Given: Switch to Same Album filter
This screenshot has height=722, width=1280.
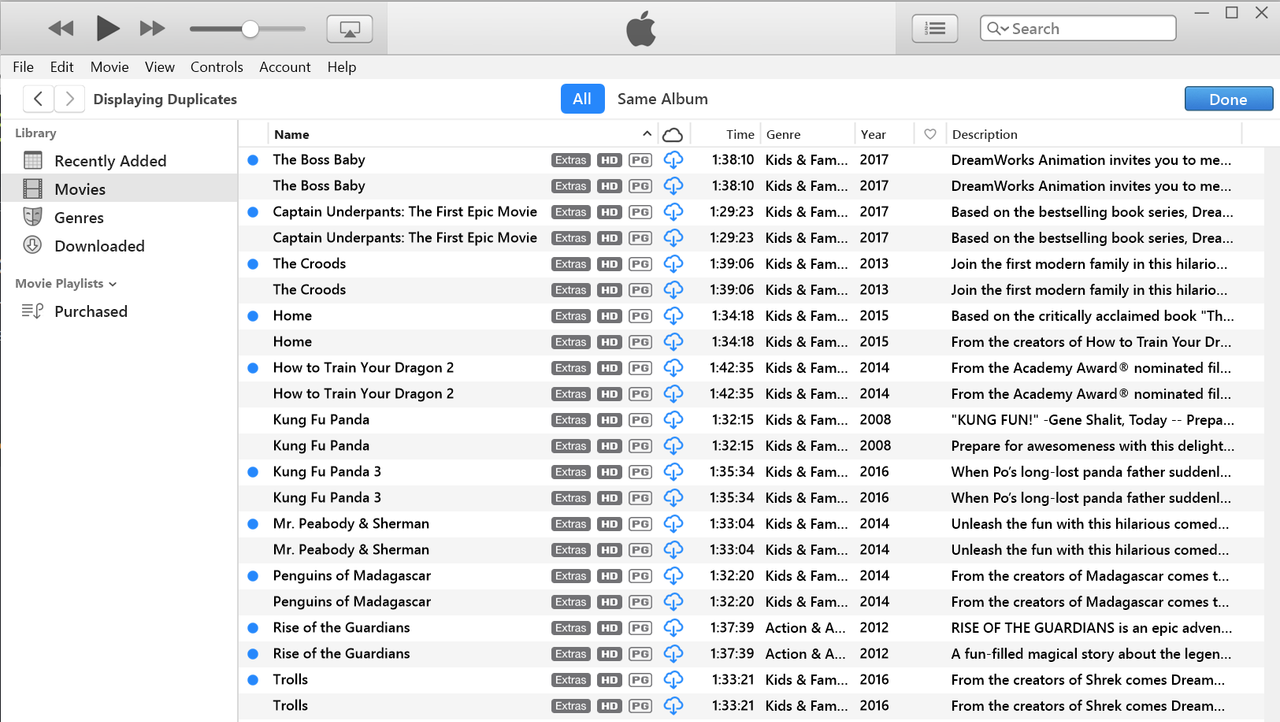Looking at the screenshot, I should click(x=662, y=99).
